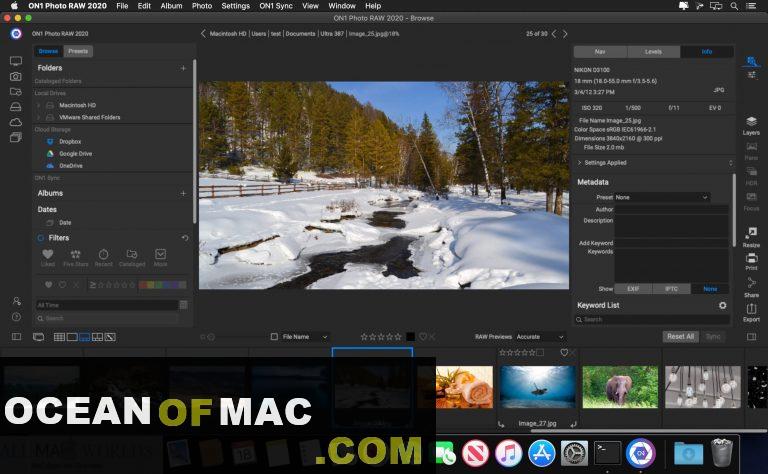This screenshot has height=474, width=768.
Task: Open RAW Previews Accurate dropdown
Action: point(540,336)
